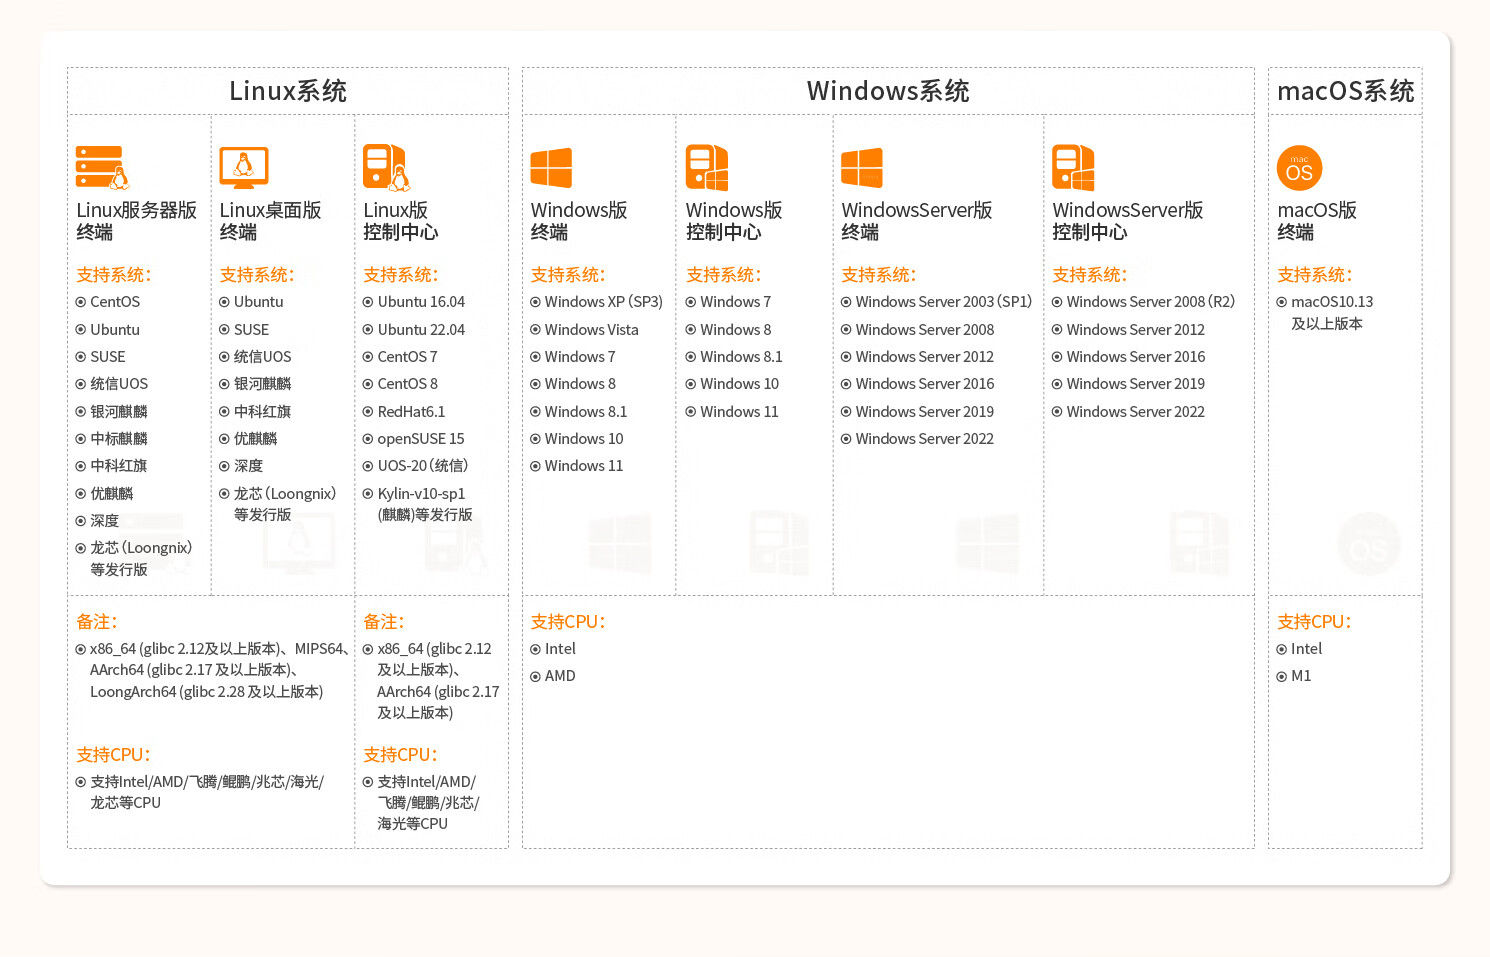
Task: Click the orange macOS circle icon
Action: point(1300,168)
